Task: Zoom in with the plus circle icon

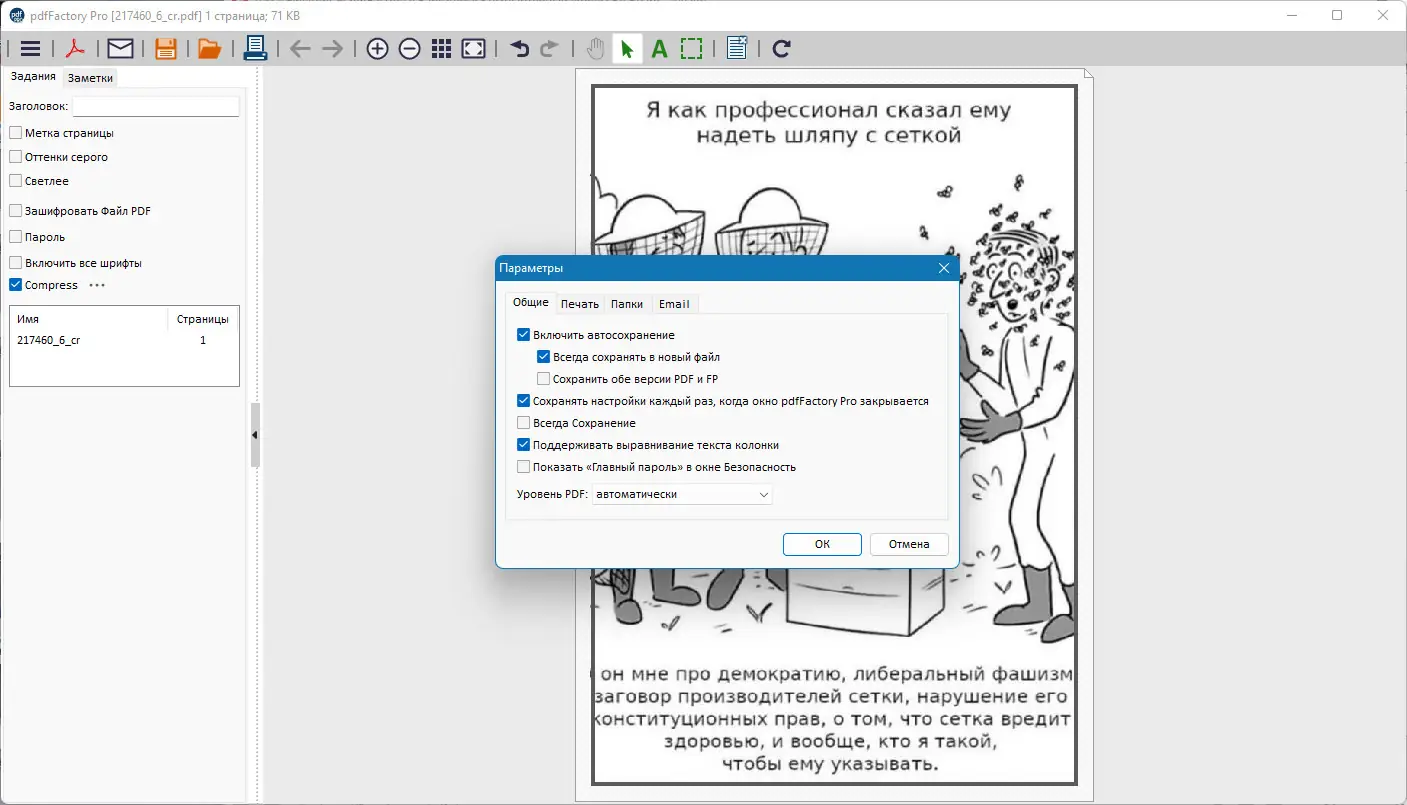Action: point(377,49)
